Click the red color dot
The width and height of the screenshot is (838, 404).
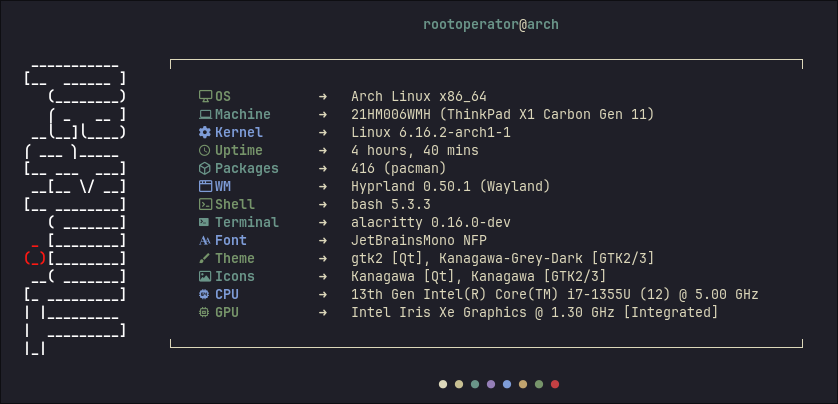pos(555,384)
